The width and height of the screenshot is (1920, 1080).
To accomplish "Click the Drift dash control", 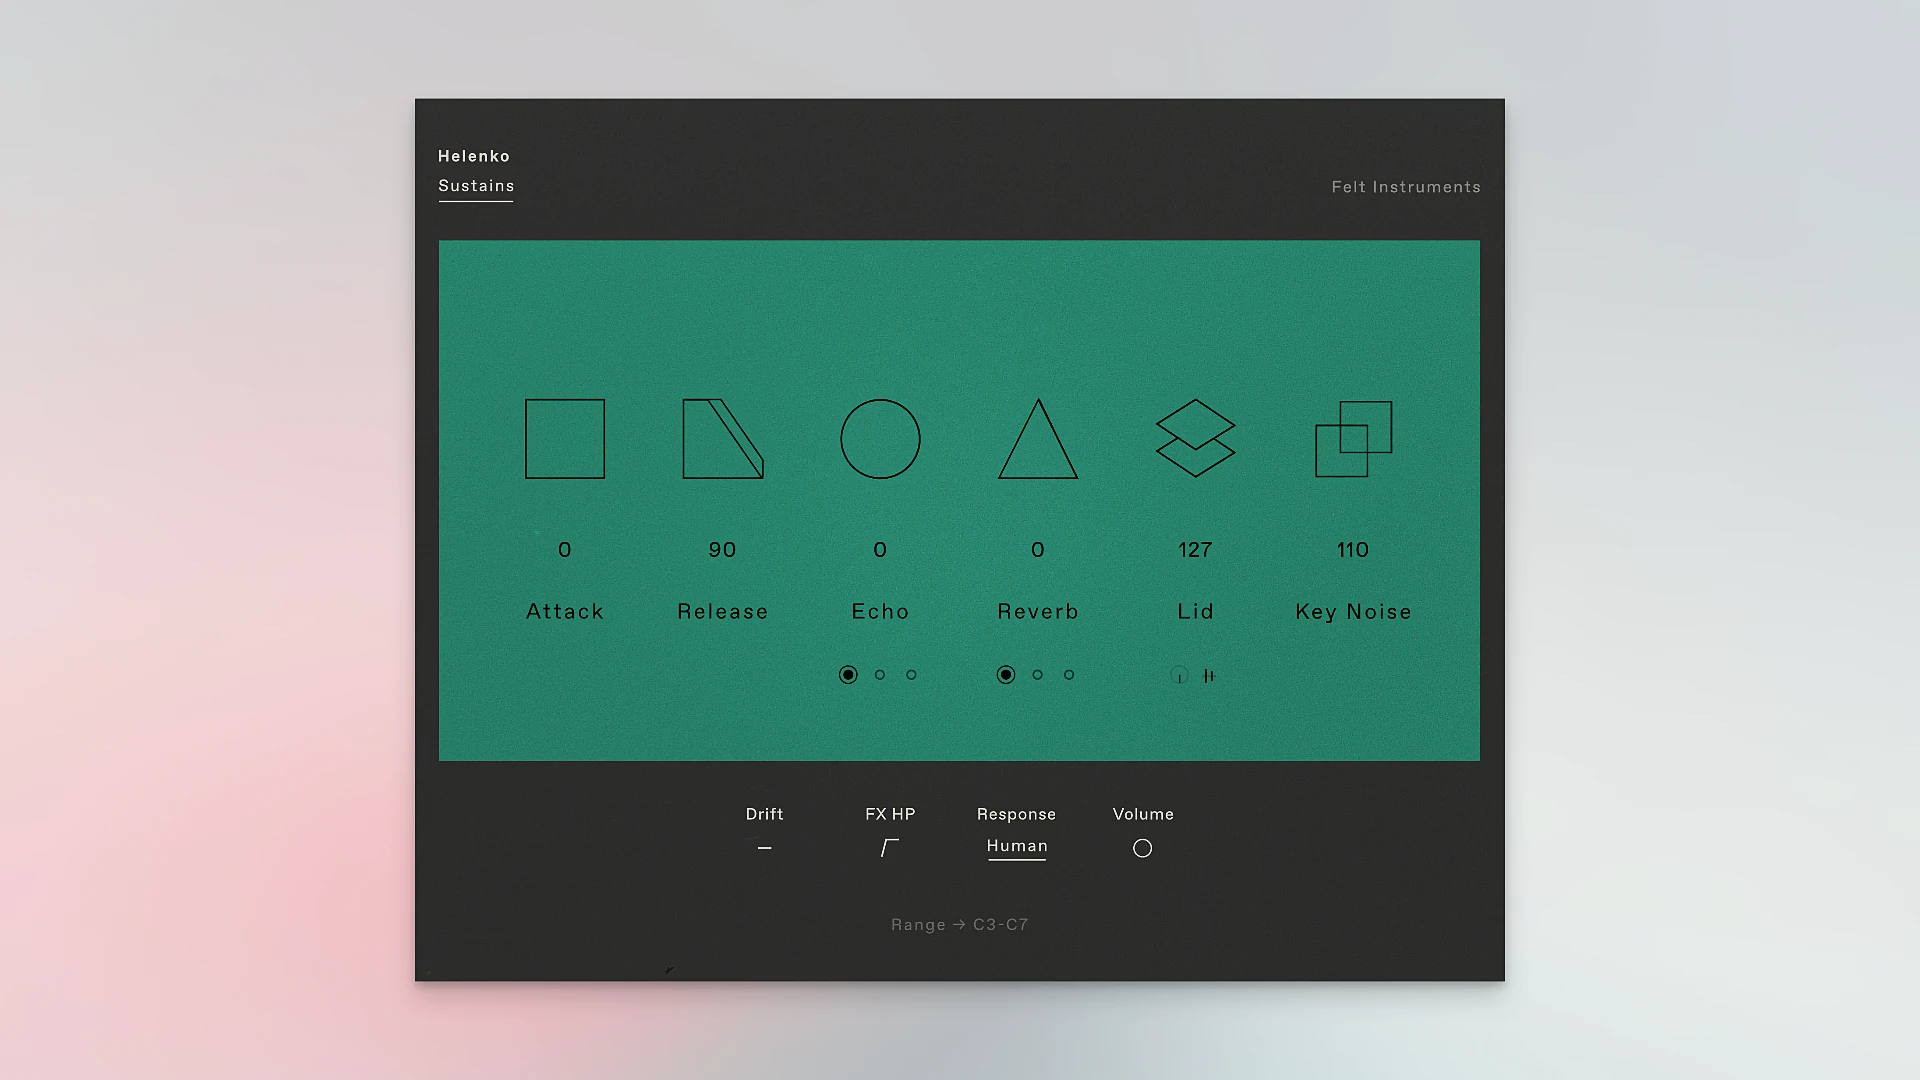I will coord(765,848).
